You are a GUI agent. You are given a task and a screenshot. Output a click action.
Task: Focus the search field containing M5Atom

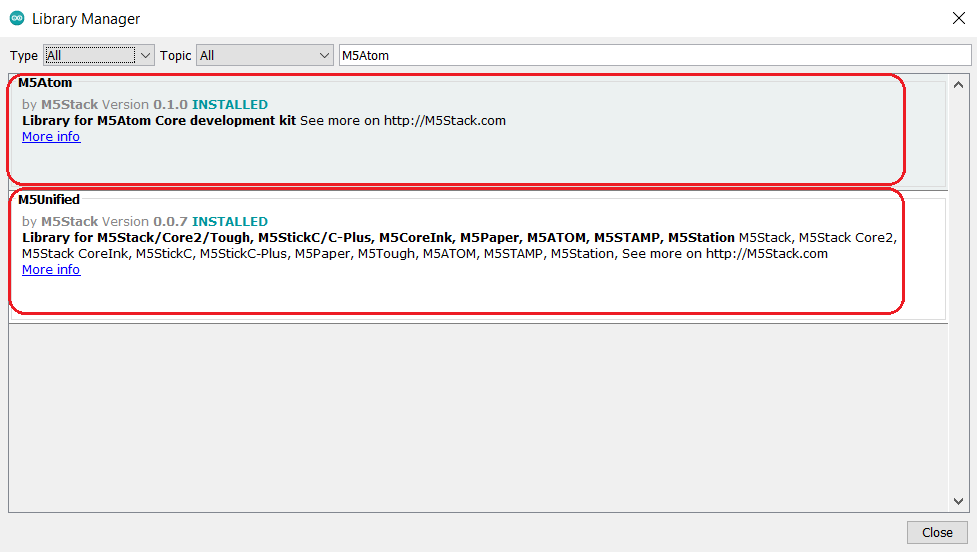pos(650,55)
